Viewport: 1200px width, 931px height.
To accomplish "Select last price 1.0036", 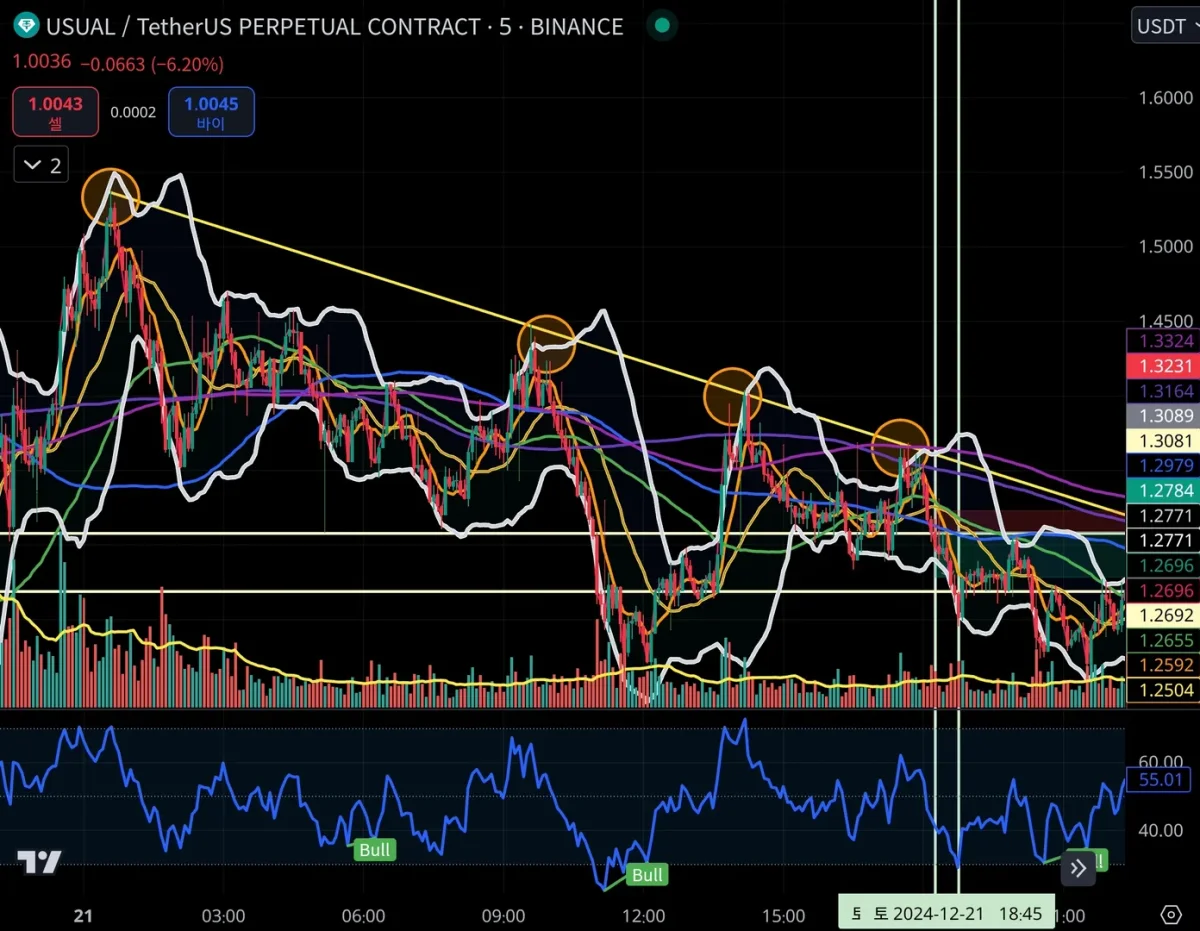I will 41,62.
